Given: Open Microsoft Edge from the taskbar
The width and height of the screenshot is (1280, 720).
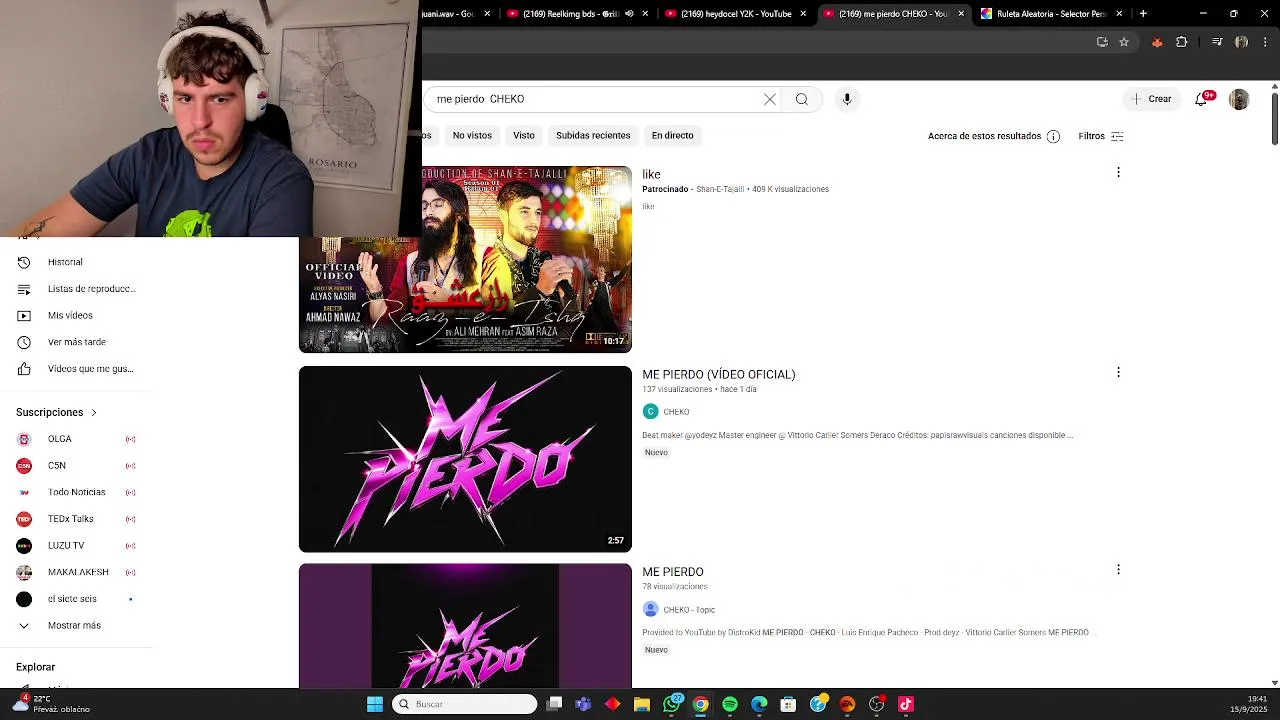Looking at the screenshot, I should tap(759, 704).
